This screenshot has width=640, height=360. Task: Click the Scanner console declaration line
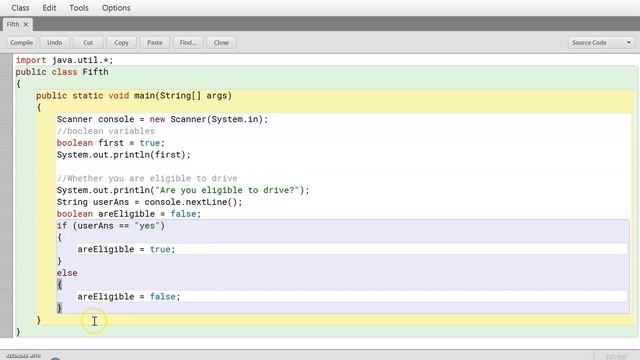click(x=162, y=119)
